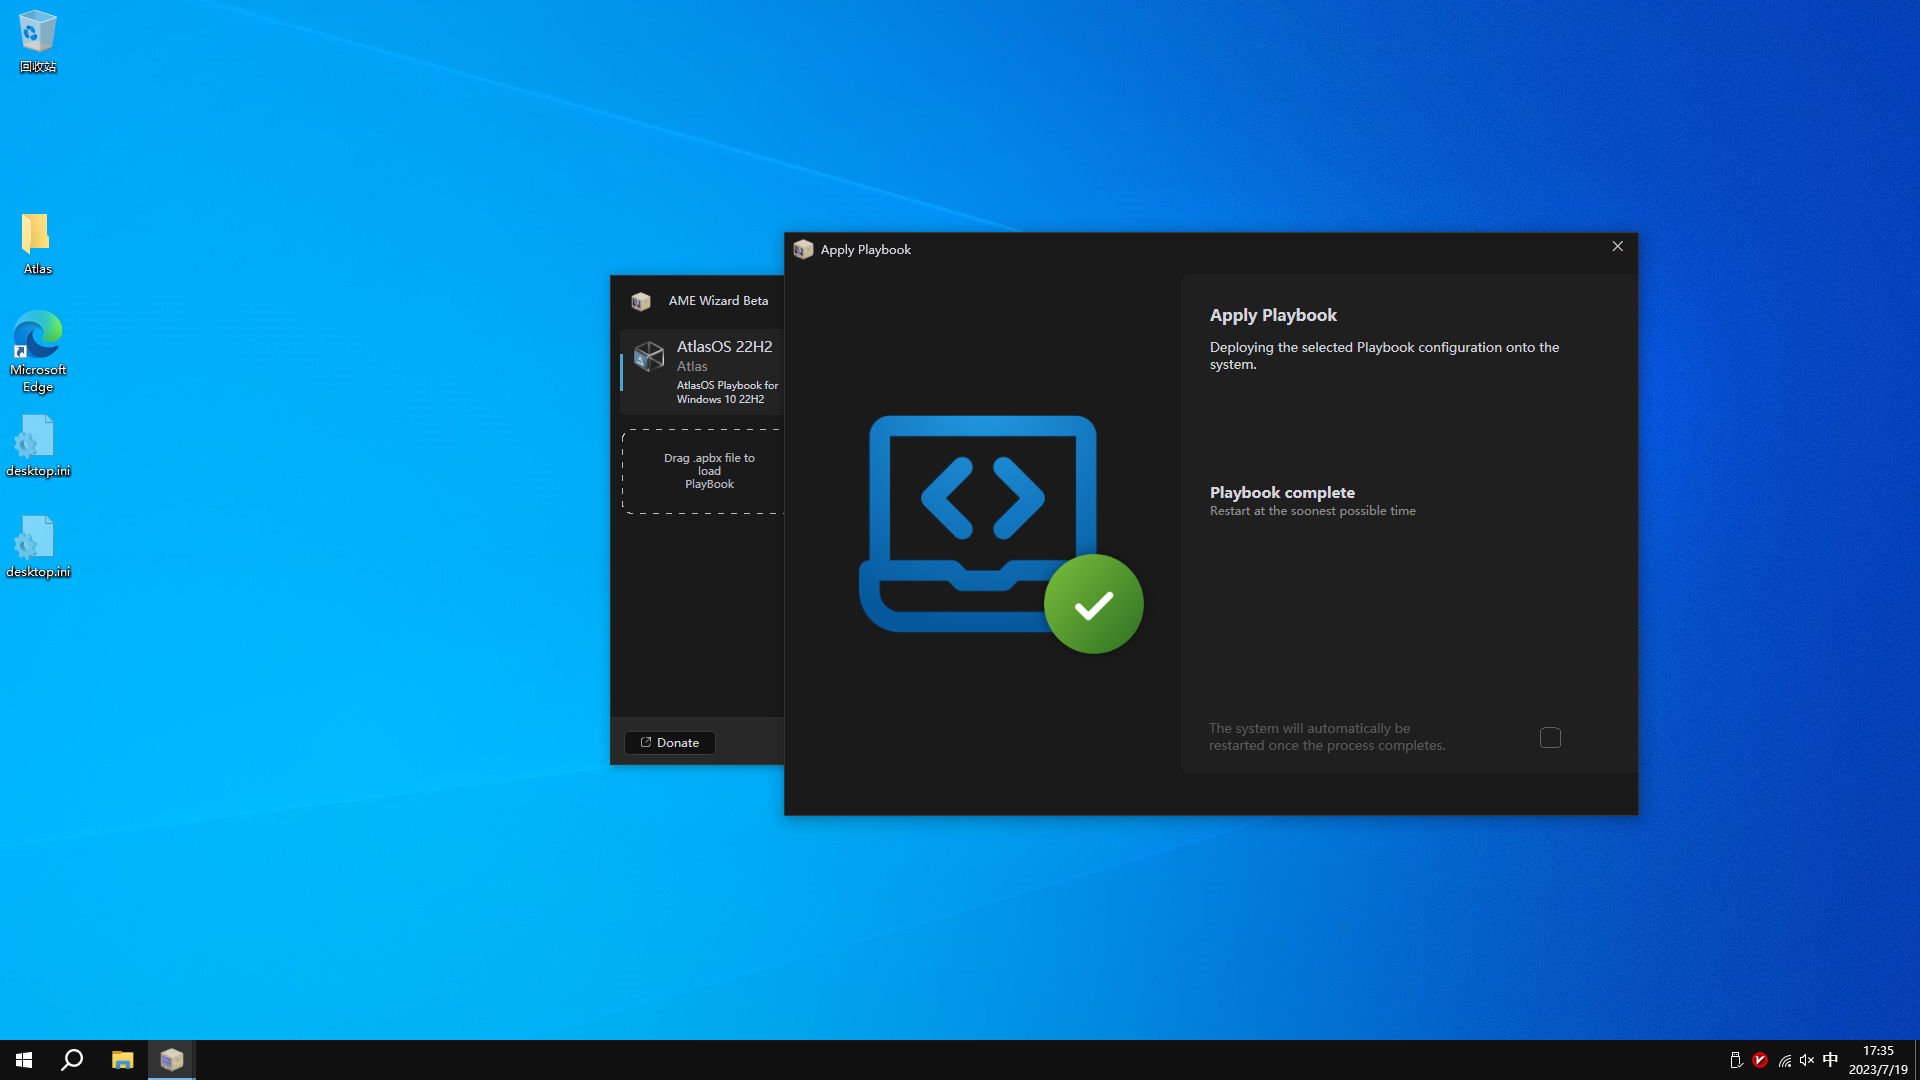Click the AME Wizard Beta logo icon
This screenshot has width=1920, height=1080.
641,301
